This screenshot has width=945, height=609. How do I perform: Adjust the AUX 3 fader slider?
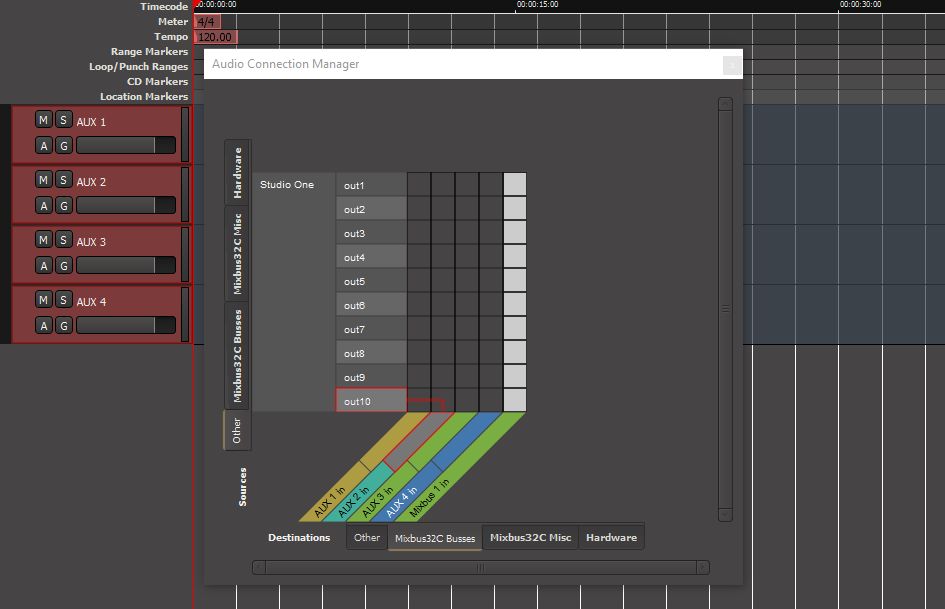pos(126,265)
